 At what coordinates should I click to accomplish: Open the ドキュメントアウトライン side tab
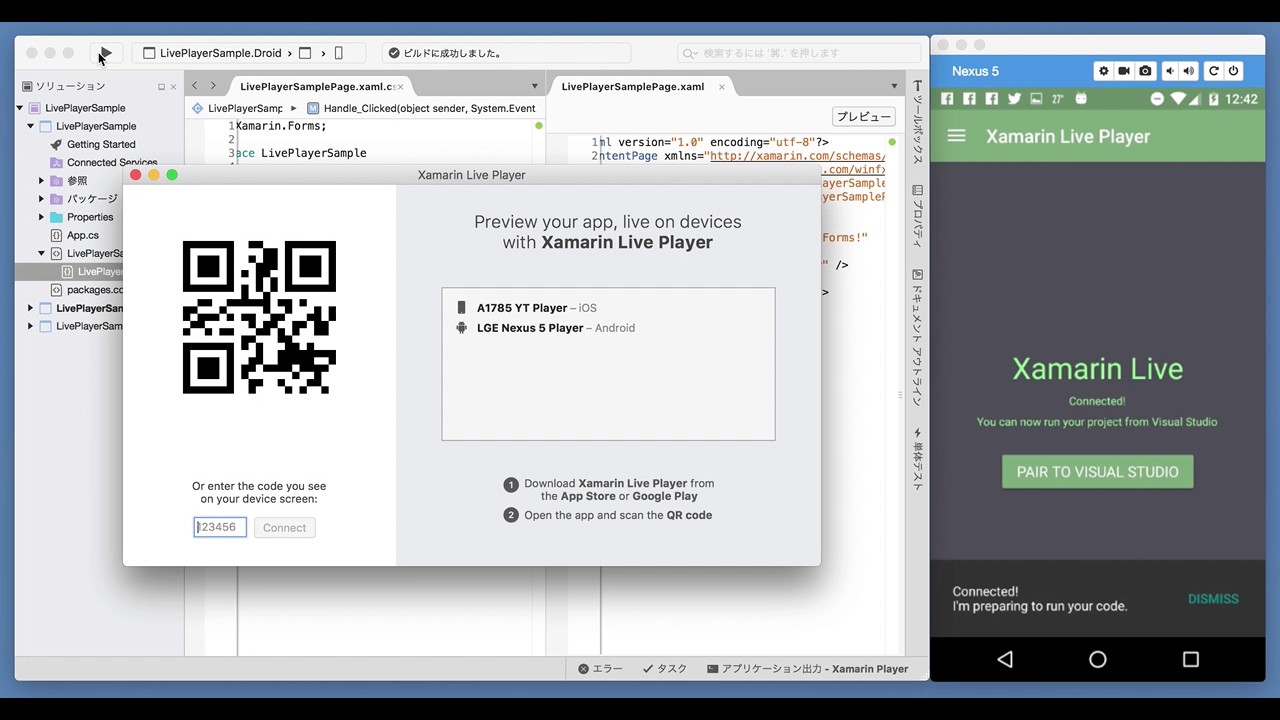click(x=918, y=336)
